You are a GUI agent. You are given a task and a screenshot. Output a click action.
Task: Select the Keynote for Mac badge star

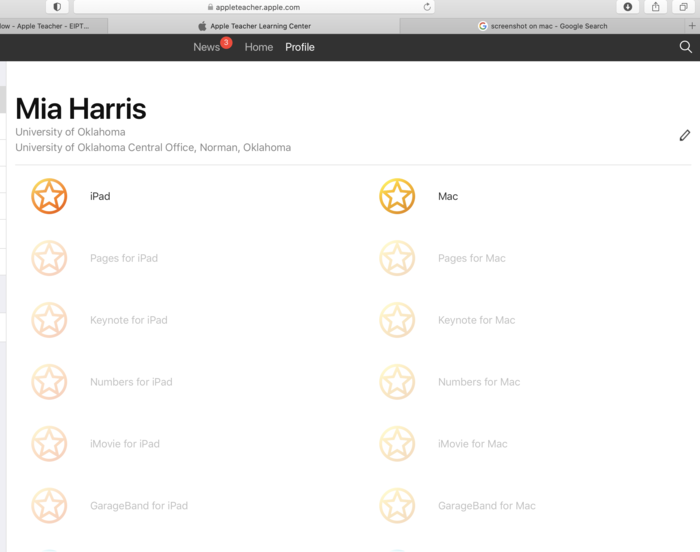point(397,320)
